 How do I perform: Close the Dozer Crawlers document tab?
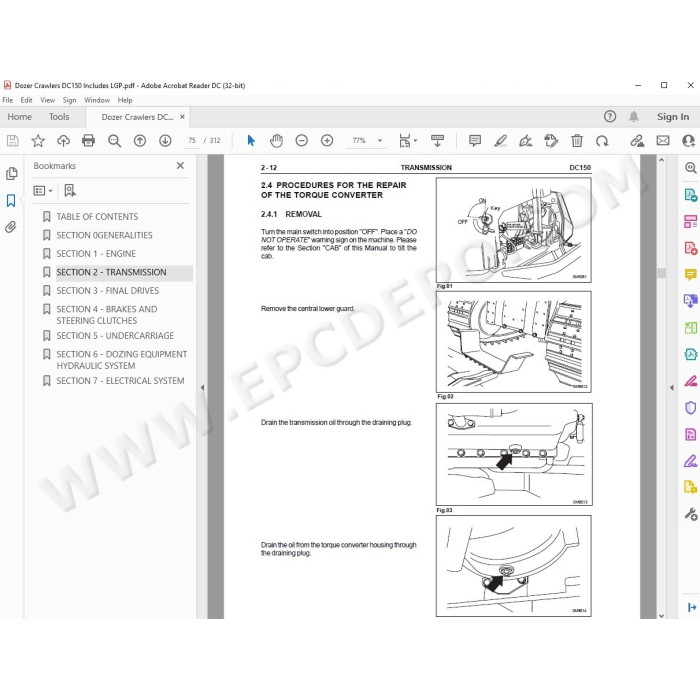(x=182, y=117)
